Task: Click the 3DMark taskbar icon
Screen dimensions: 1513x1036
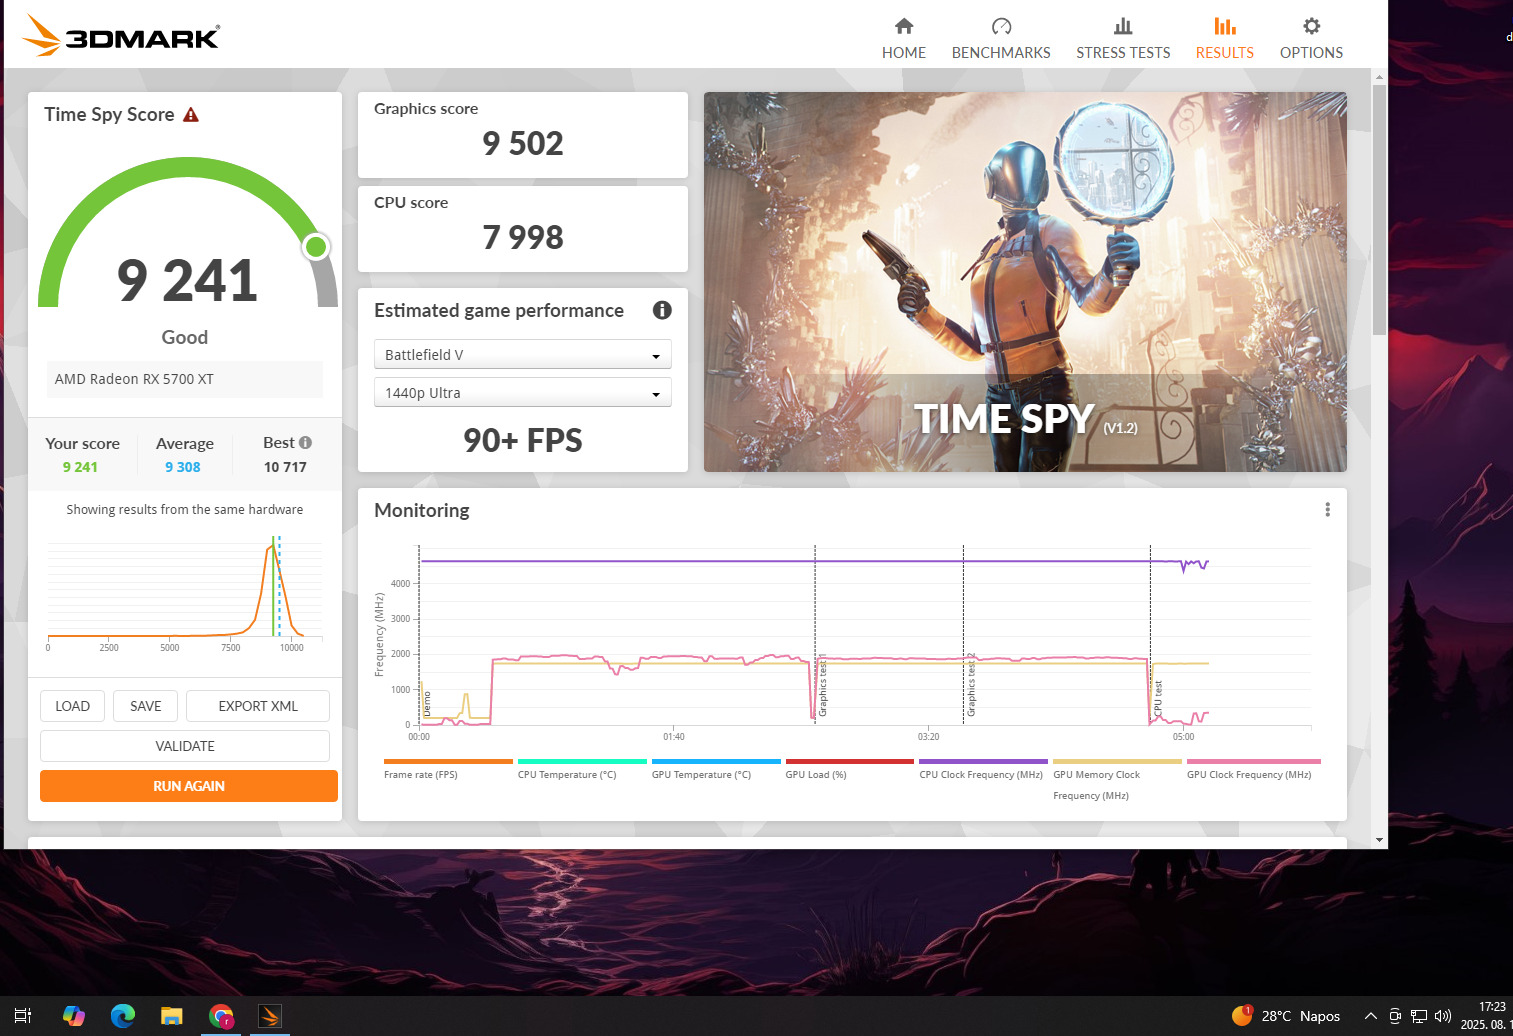Action: pyautogui.click(x=270, y=1016)
